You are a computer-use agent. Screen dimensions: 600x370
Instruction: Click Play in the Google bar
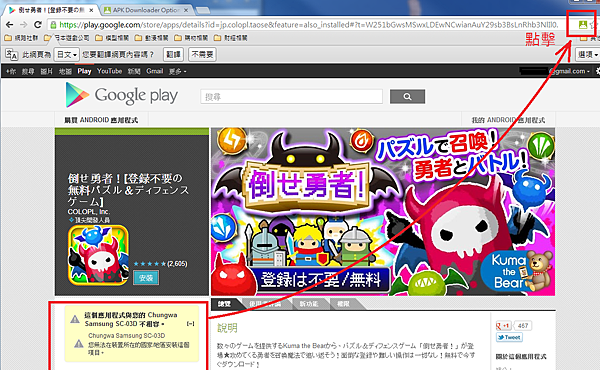click(84, 71)
